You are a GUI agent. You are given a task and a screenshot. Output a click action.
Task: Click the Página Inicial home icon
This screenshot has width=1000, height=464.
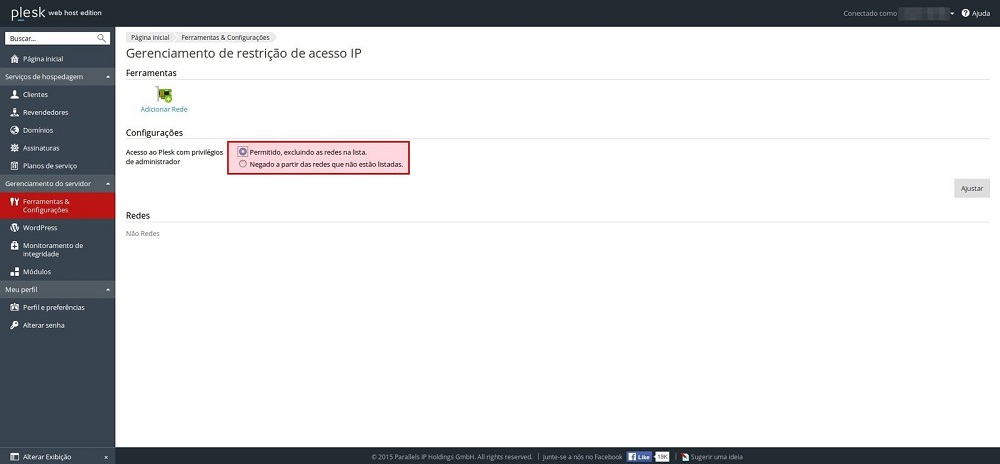(x=14, y=59)
